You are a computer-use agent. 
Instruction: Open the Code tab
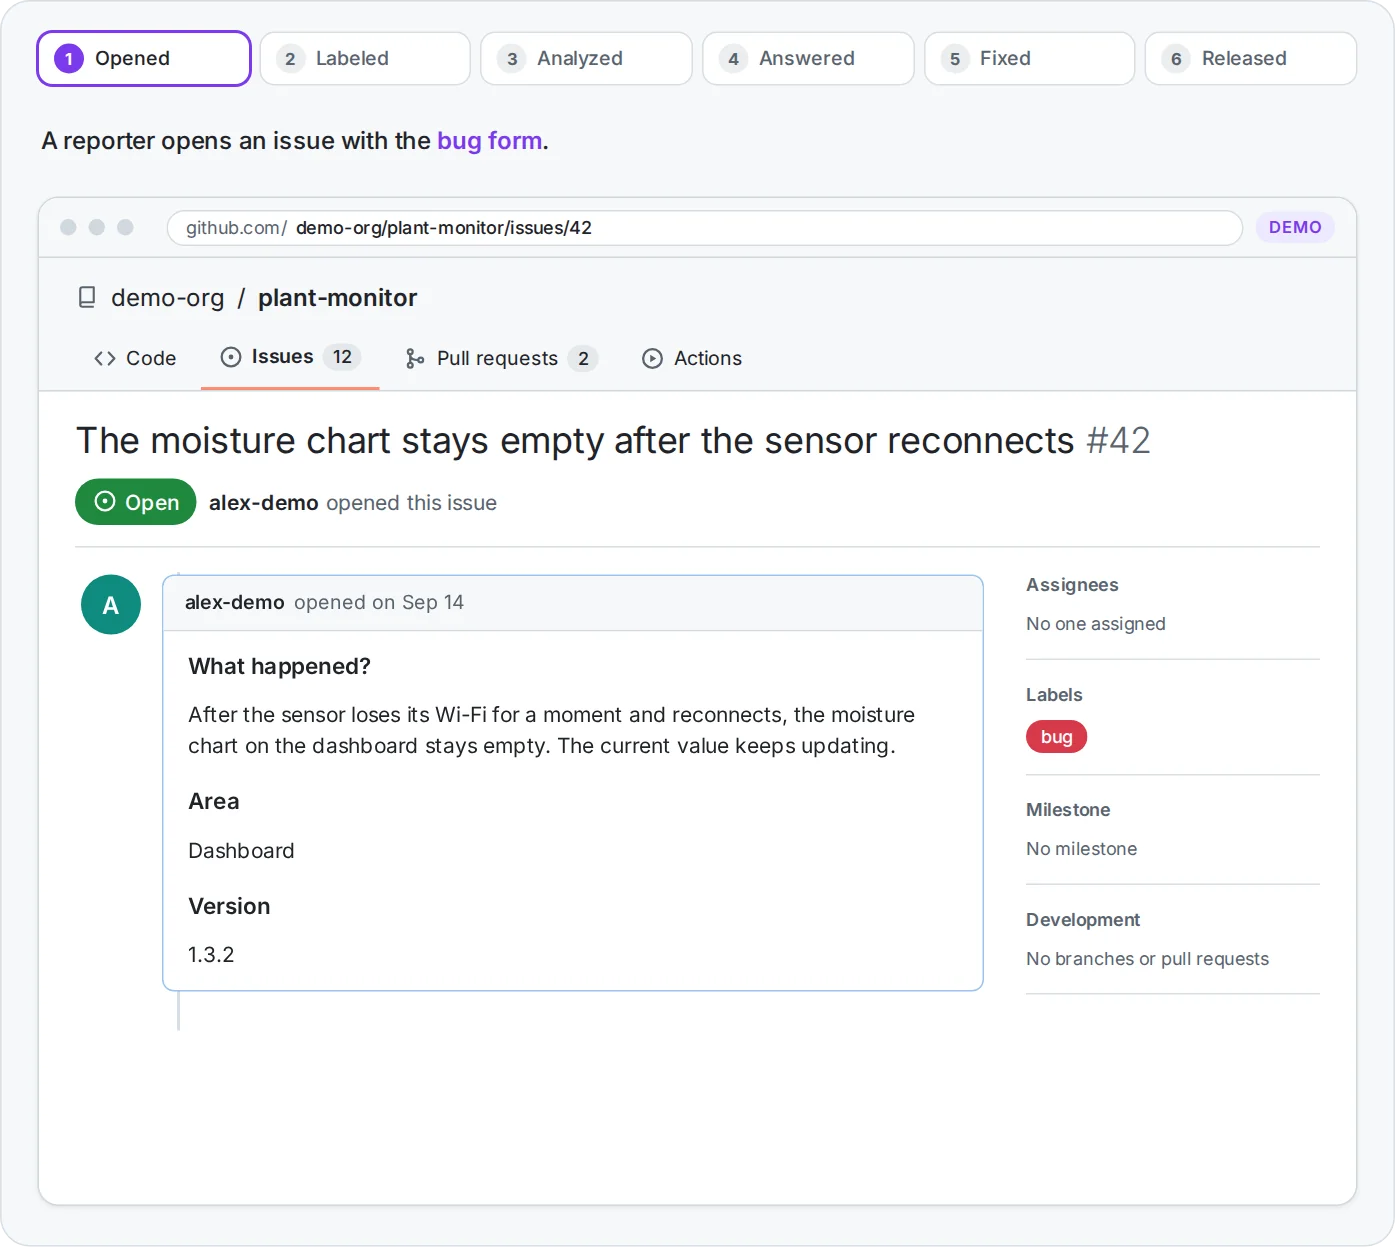click(x=135, y=358)
